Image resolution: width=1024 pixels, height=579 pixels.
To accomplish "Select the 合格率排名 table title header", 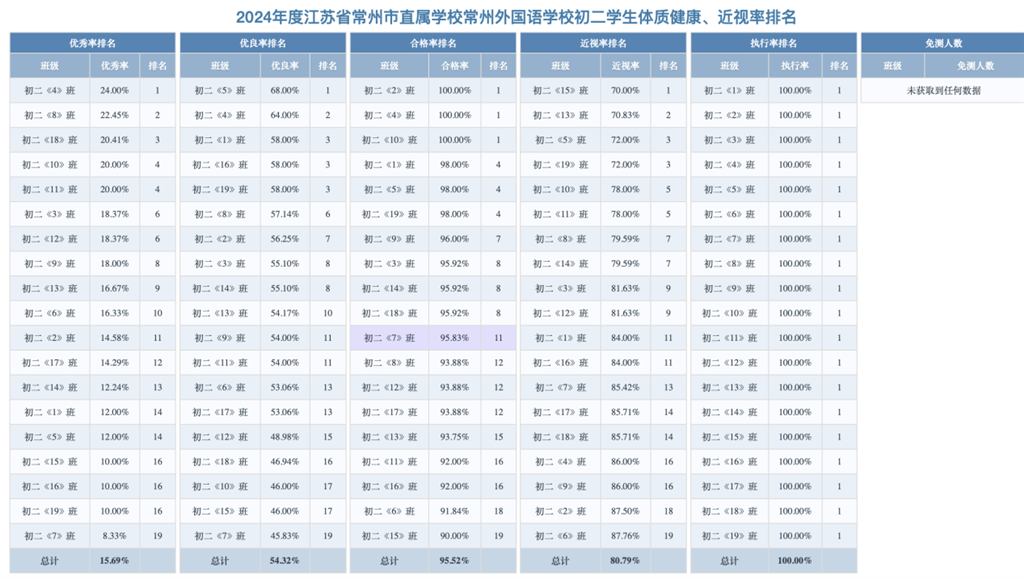I will click(x=433, y=43).
